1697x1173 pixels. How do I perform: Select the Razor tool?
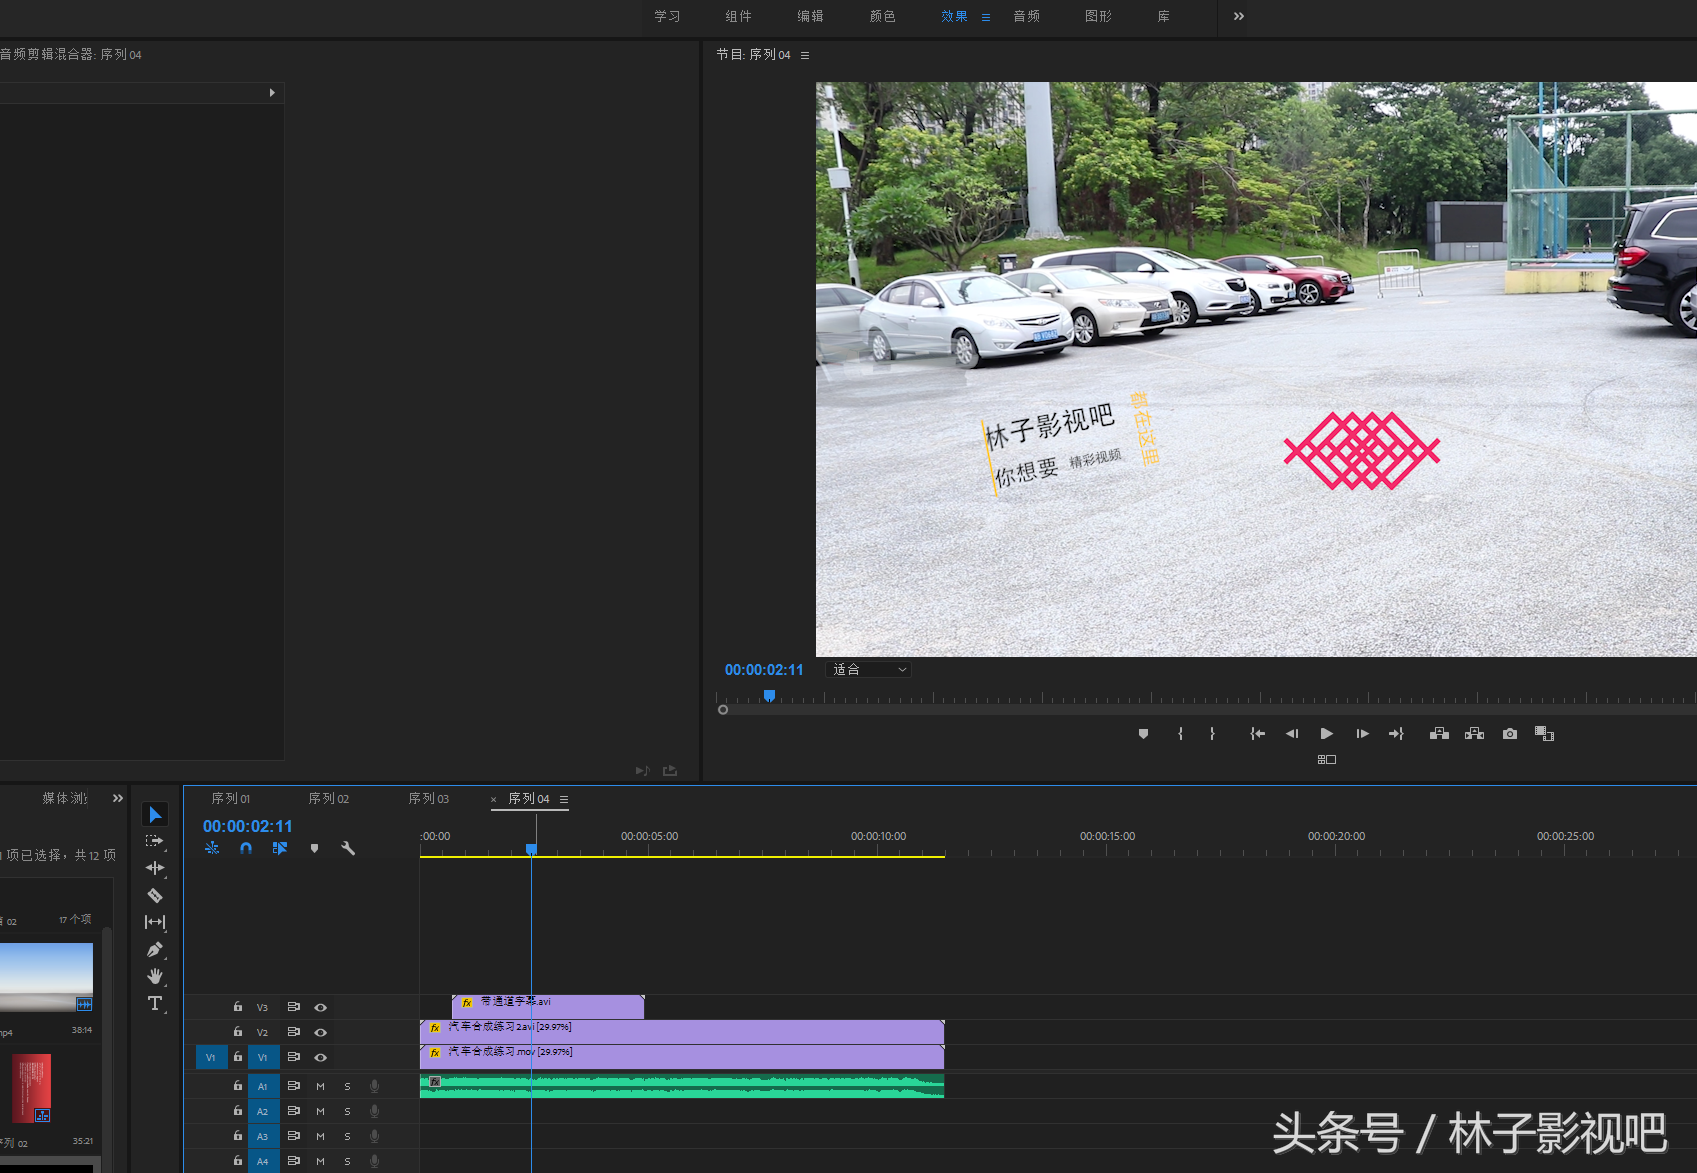[x=155, y=895]
